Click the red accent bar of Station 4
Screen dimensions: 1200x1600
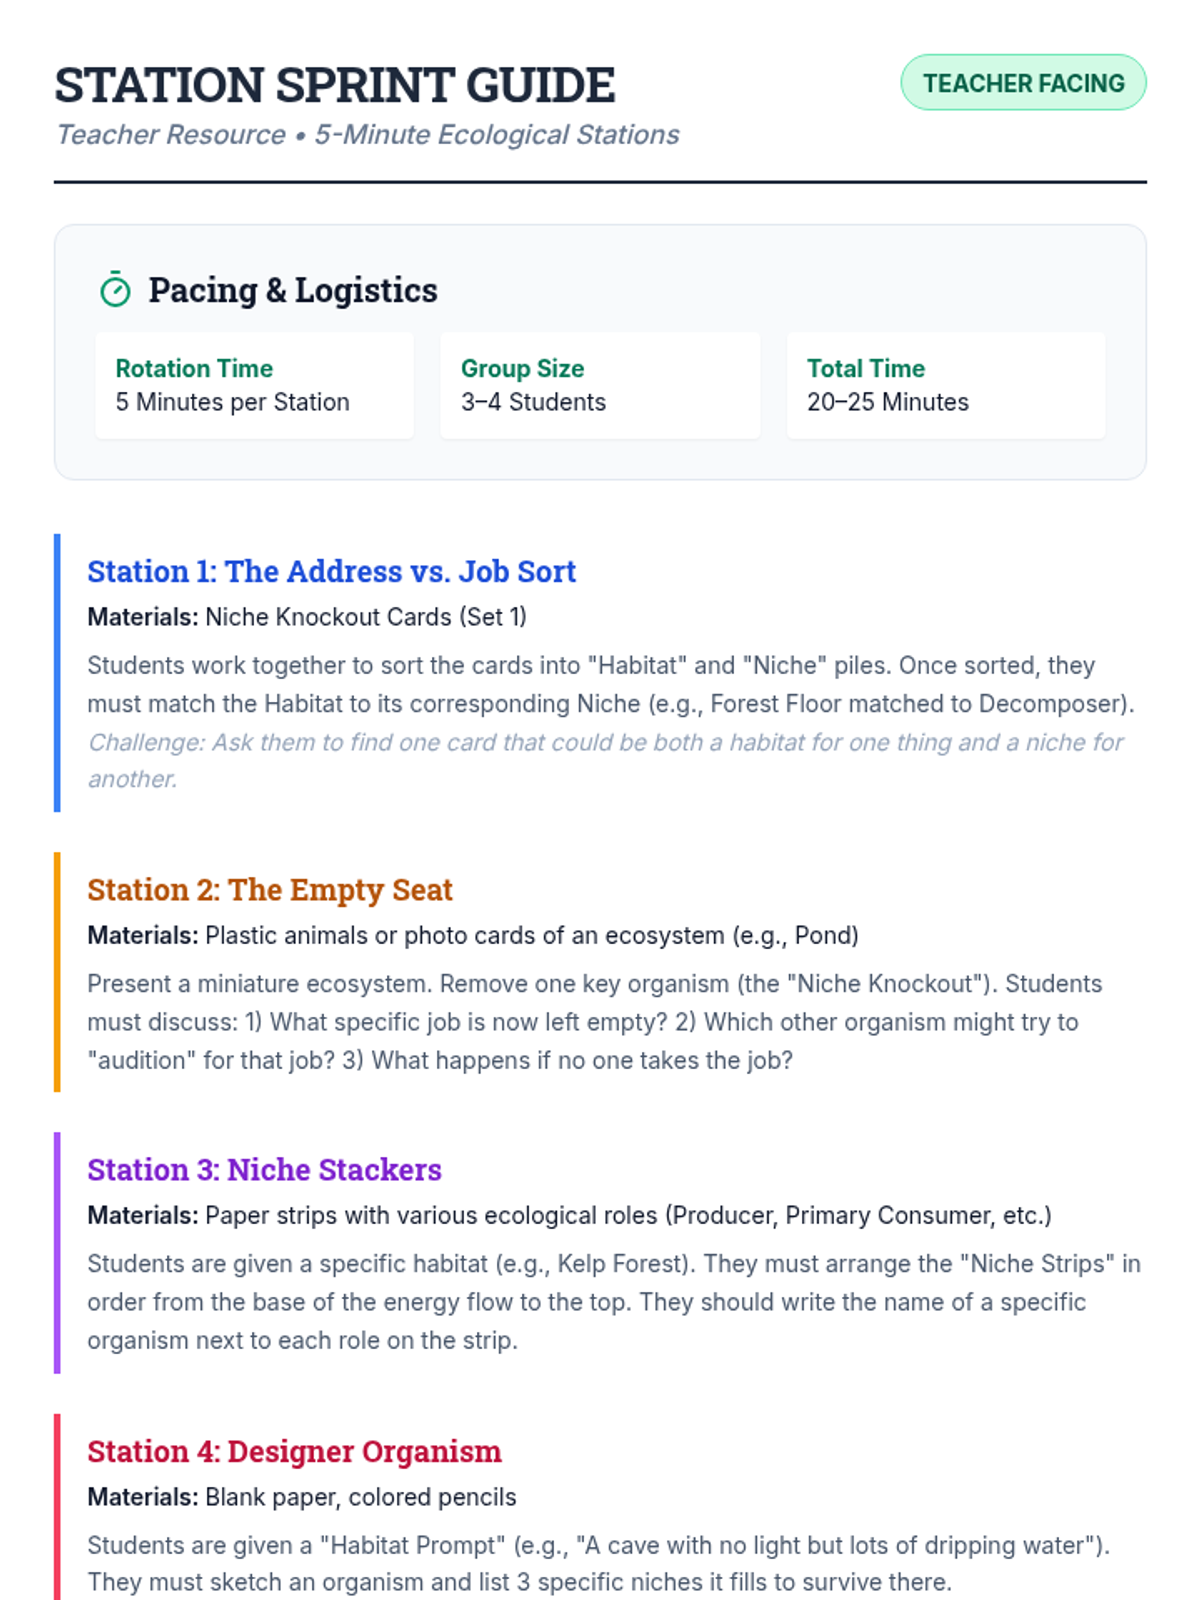tap(57, 1505)
